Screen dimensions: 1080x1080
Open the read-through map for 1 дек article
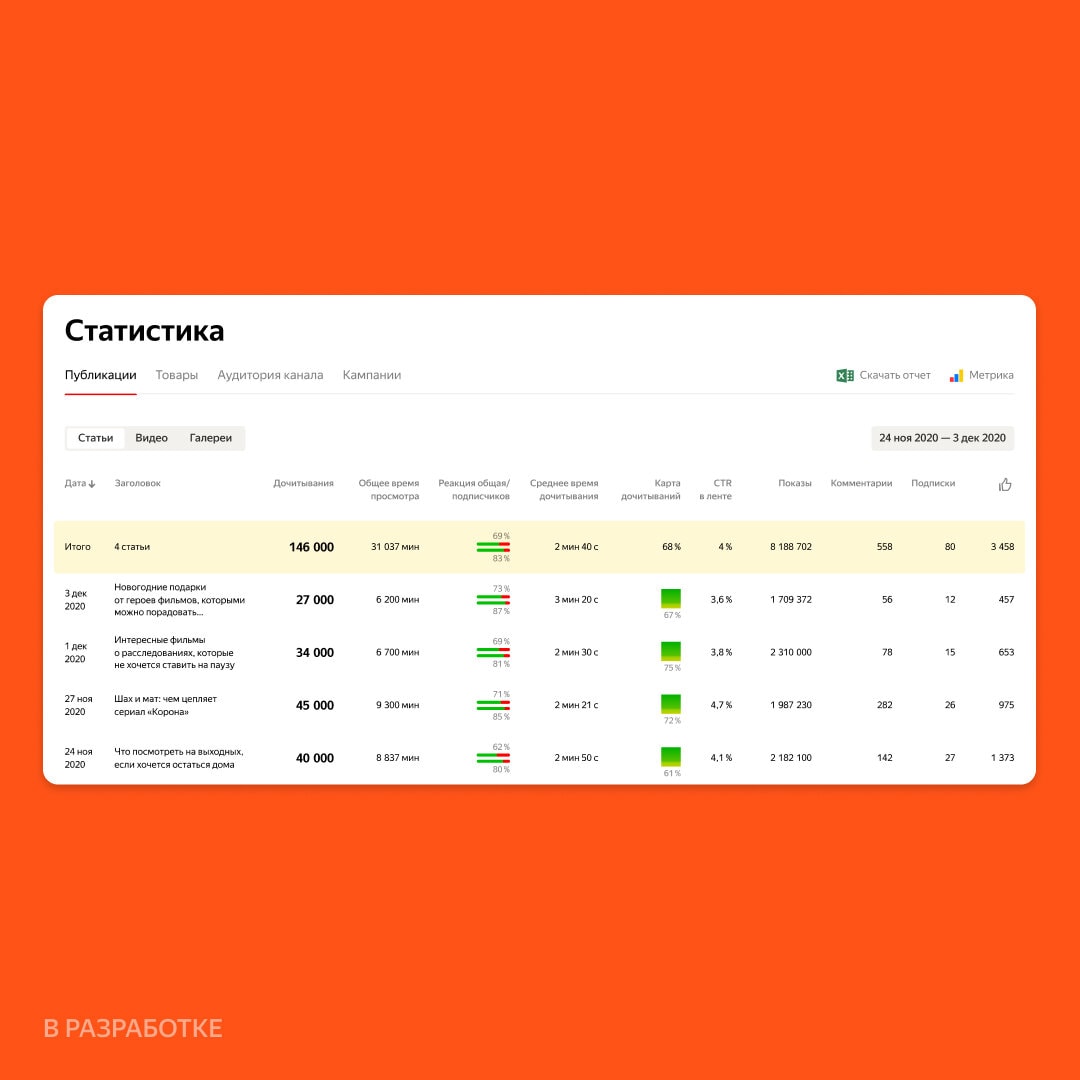671,651
